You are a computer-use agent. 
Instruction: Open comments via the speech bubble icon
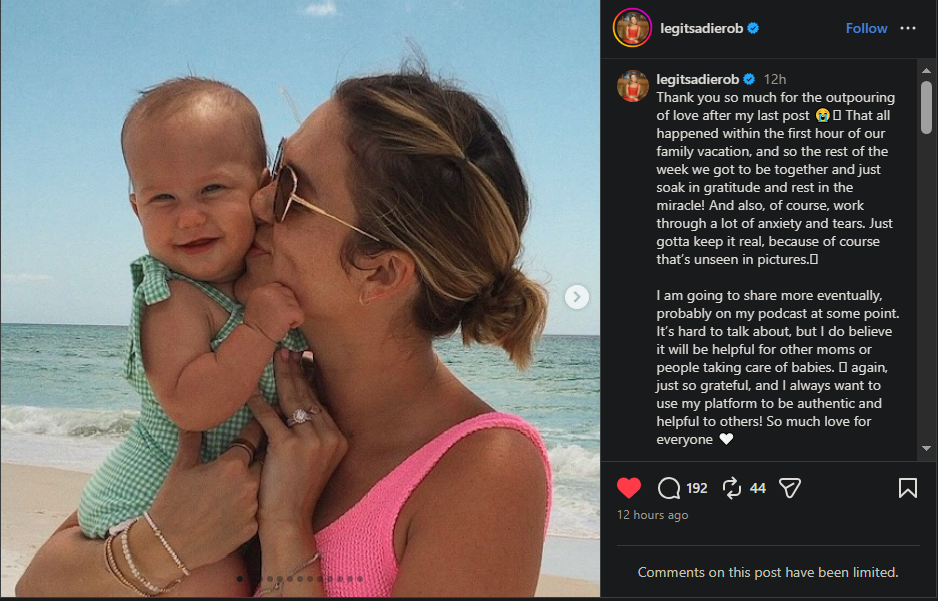click(x=669, y=488)
